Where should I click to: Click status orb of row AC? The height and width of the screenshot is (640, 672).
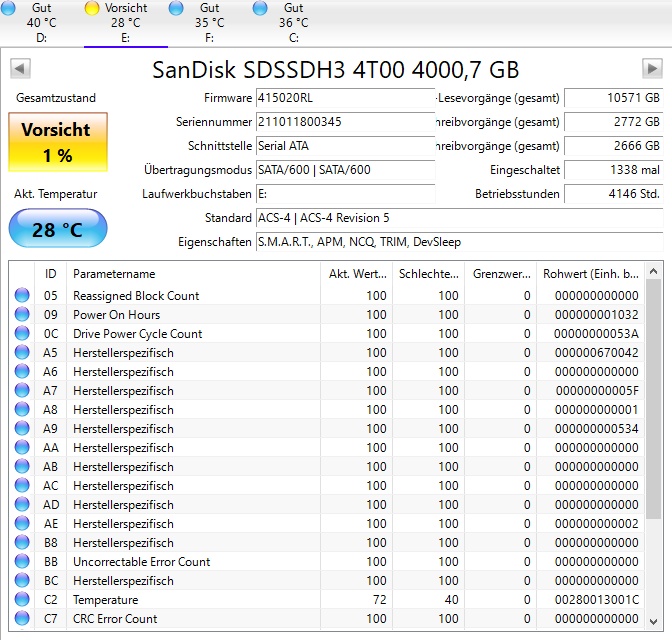(22, 485)
